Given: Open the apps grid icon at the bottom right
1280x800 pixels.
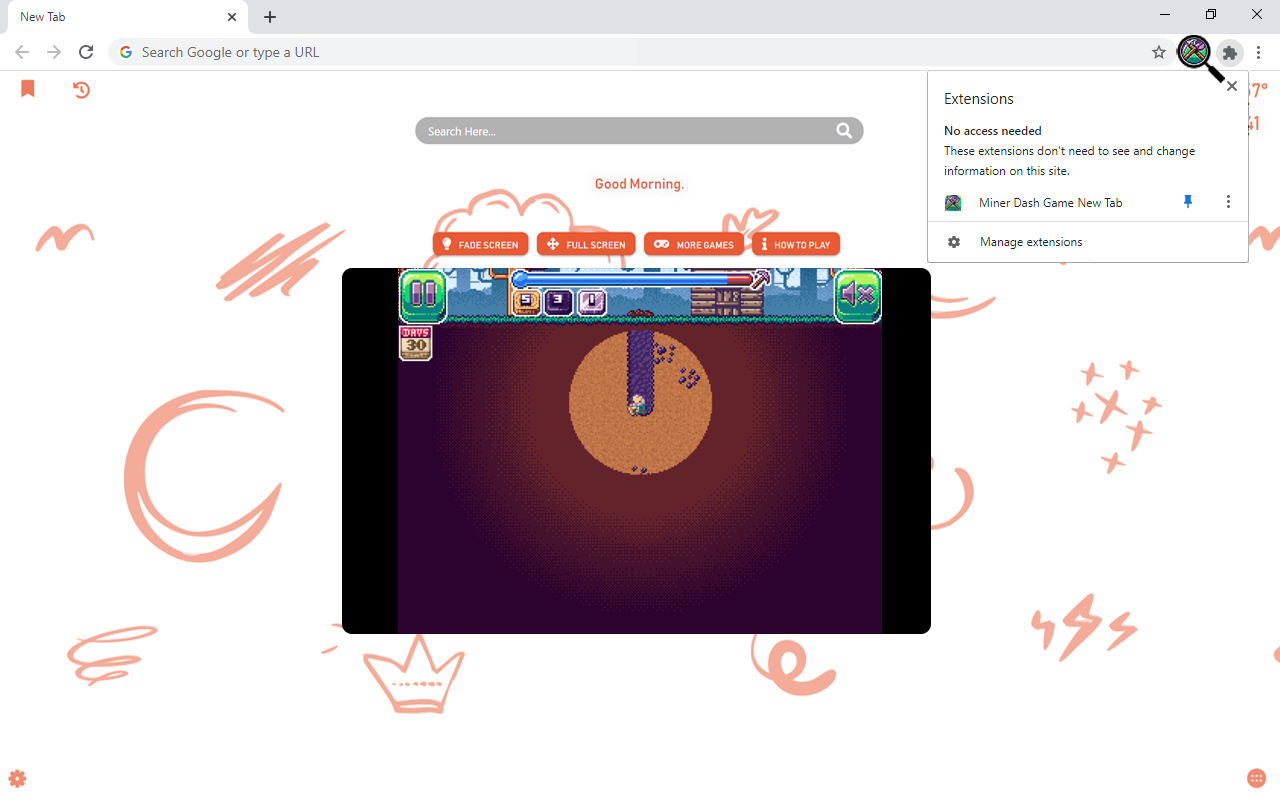Looking at the screenshot, I should coord(1257,779).
